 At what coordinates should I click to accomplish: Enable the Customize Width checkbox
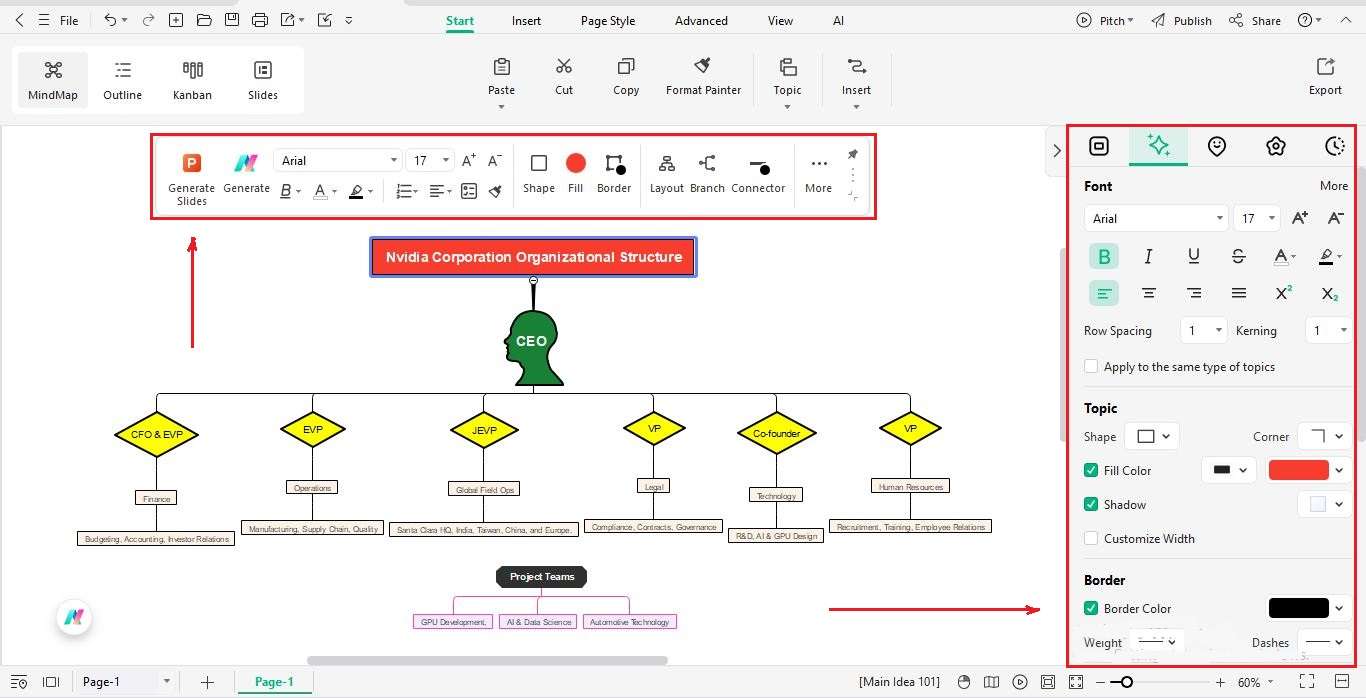point(1091,538)
